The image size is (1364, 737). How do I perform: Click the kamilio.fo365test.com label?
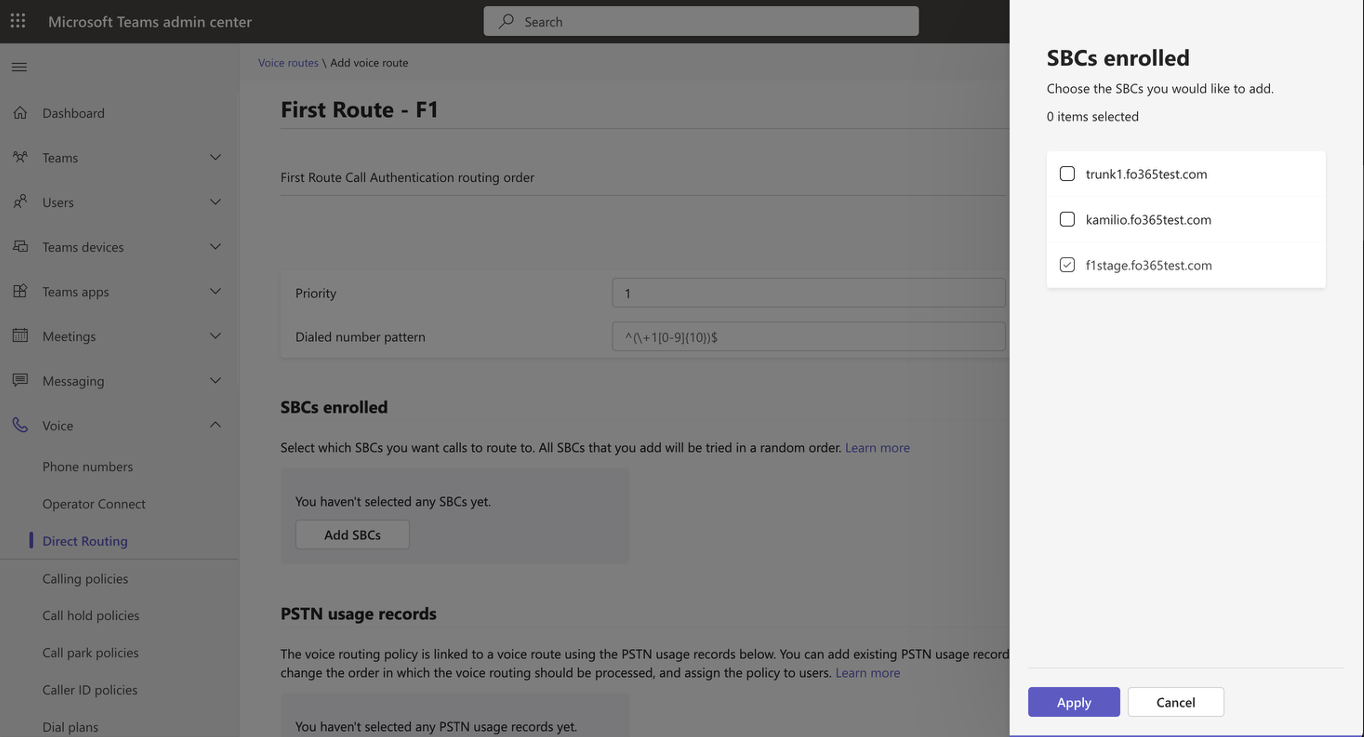1148,219
